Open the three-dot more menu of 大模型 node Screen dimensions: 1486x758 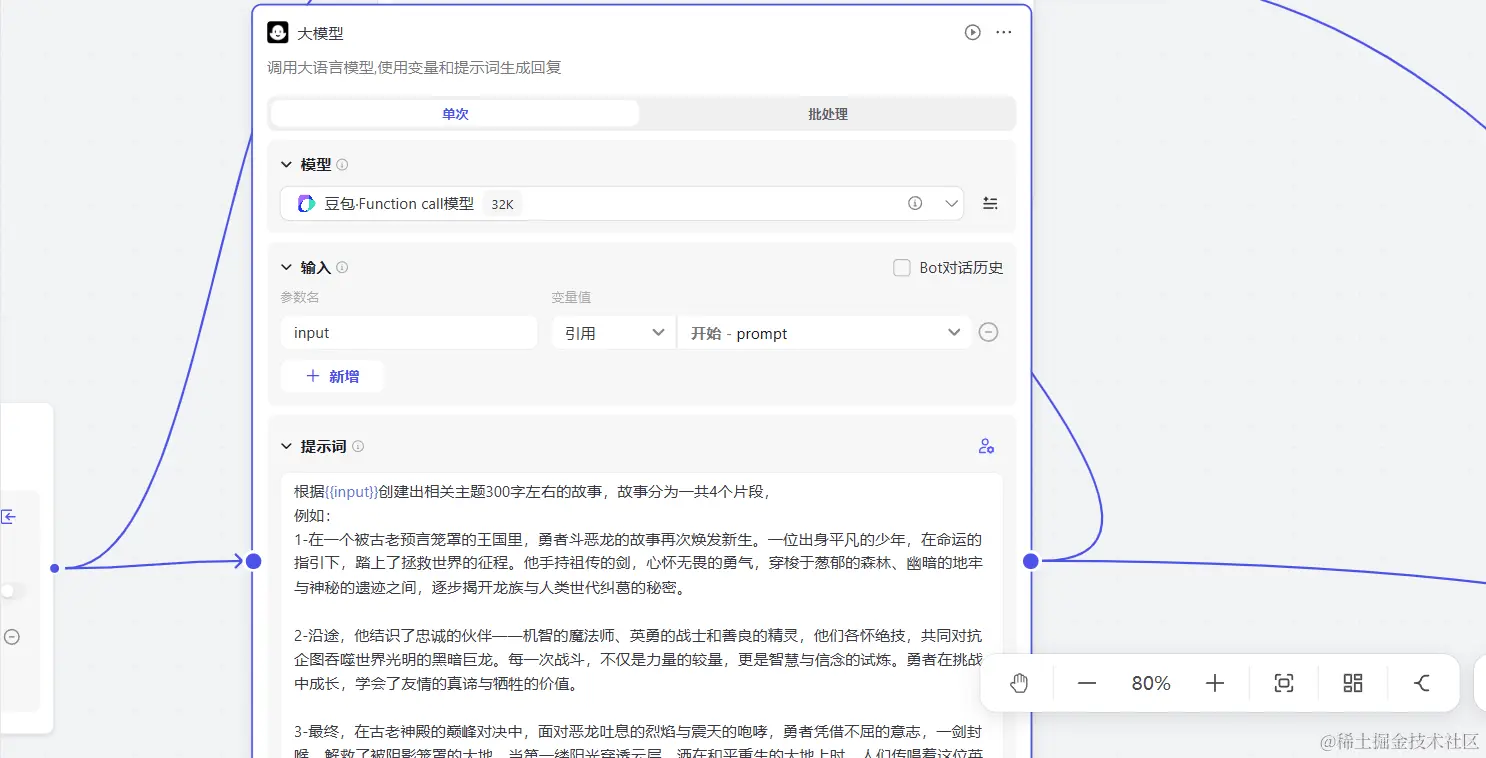point(1004,33)
